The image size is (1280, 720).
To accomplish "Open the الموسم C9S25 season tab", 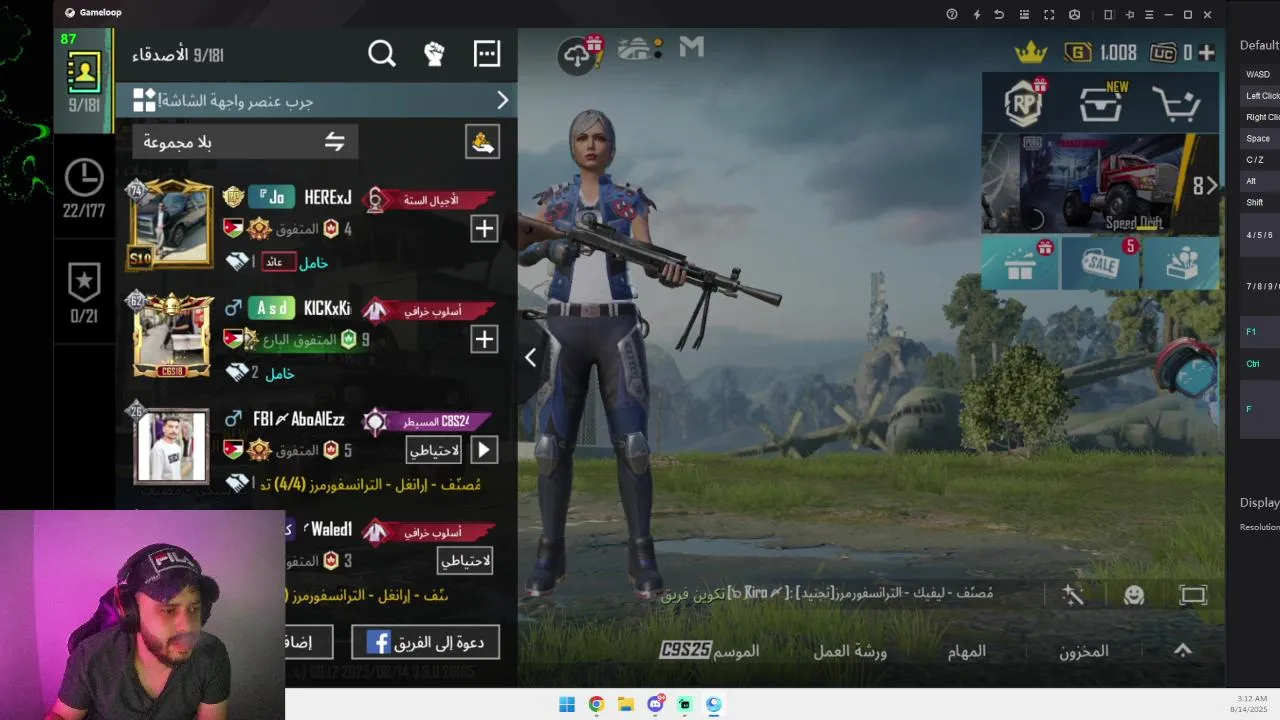I will (710, 650).
